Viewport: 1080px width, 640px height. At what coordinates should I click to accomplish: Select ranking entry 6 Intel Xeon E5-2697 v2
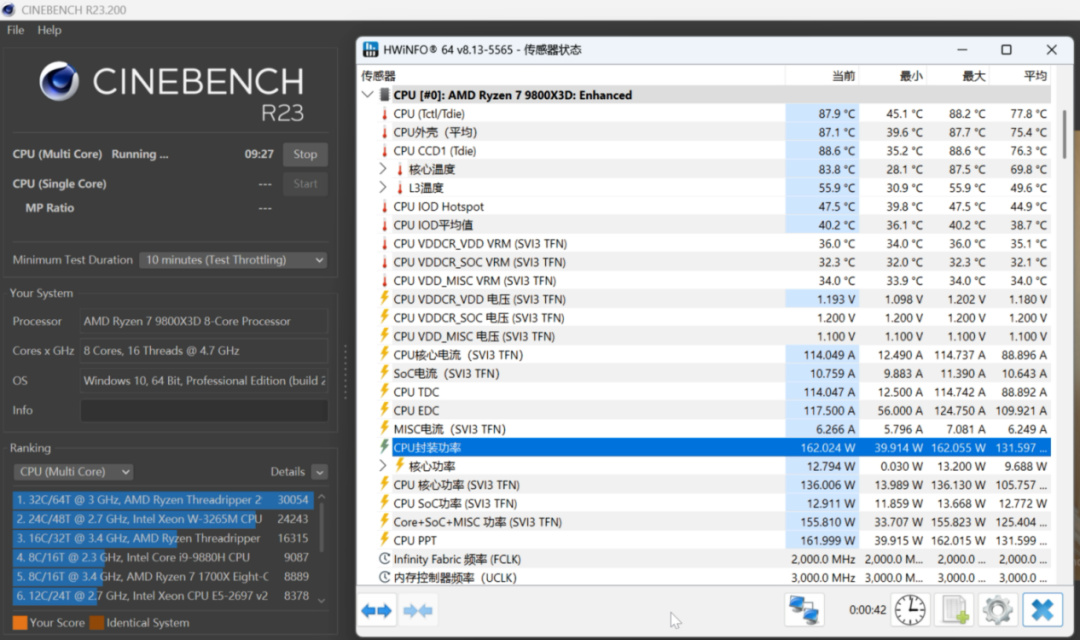163,596
